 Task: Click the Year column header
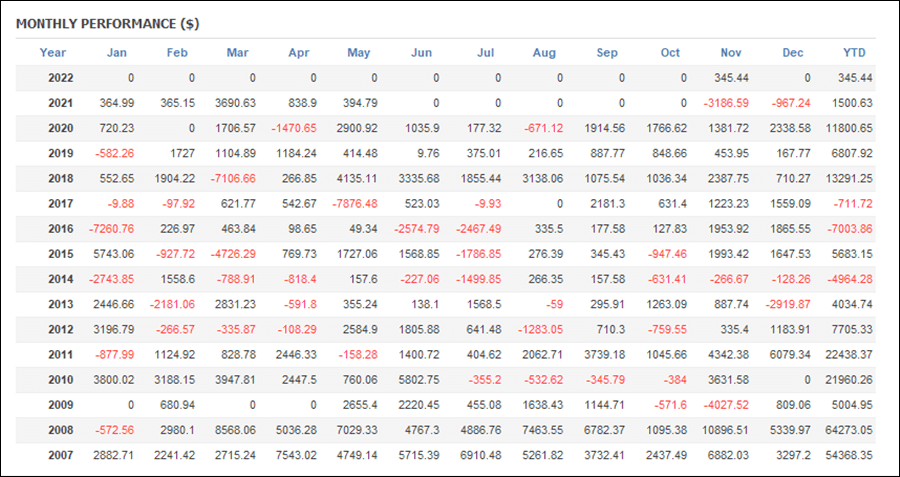(x=53, y=53)
